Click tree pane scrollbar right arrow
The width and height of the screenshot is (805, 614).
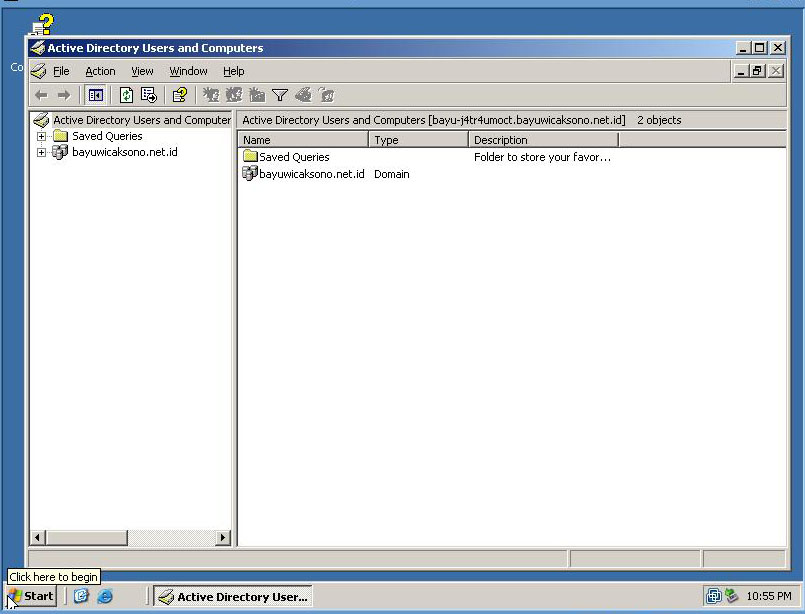(222, 538)
